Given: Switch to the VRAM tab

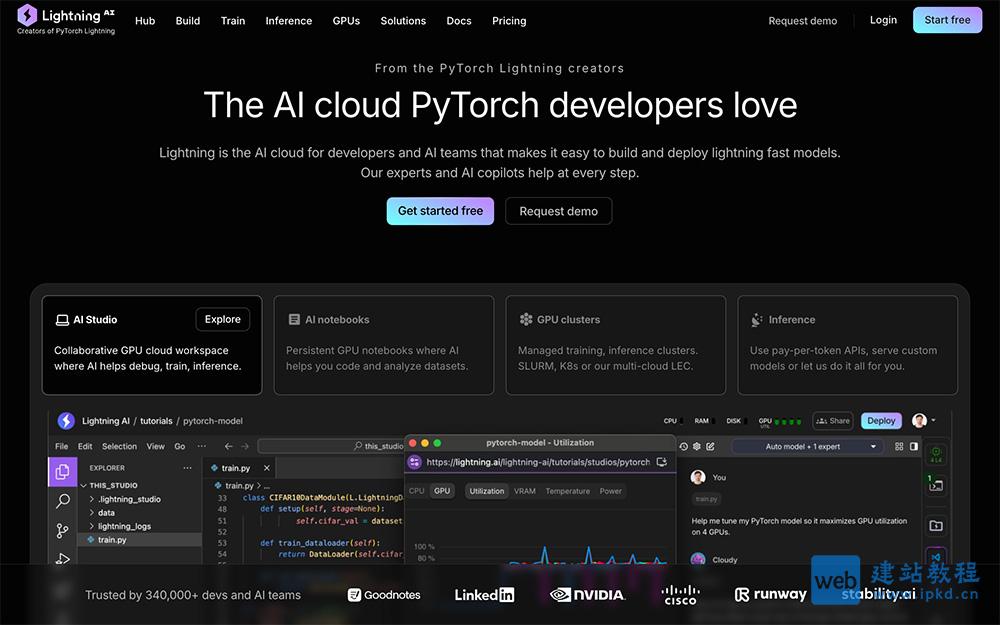Looking at the screenshot, I should (524, 491).
